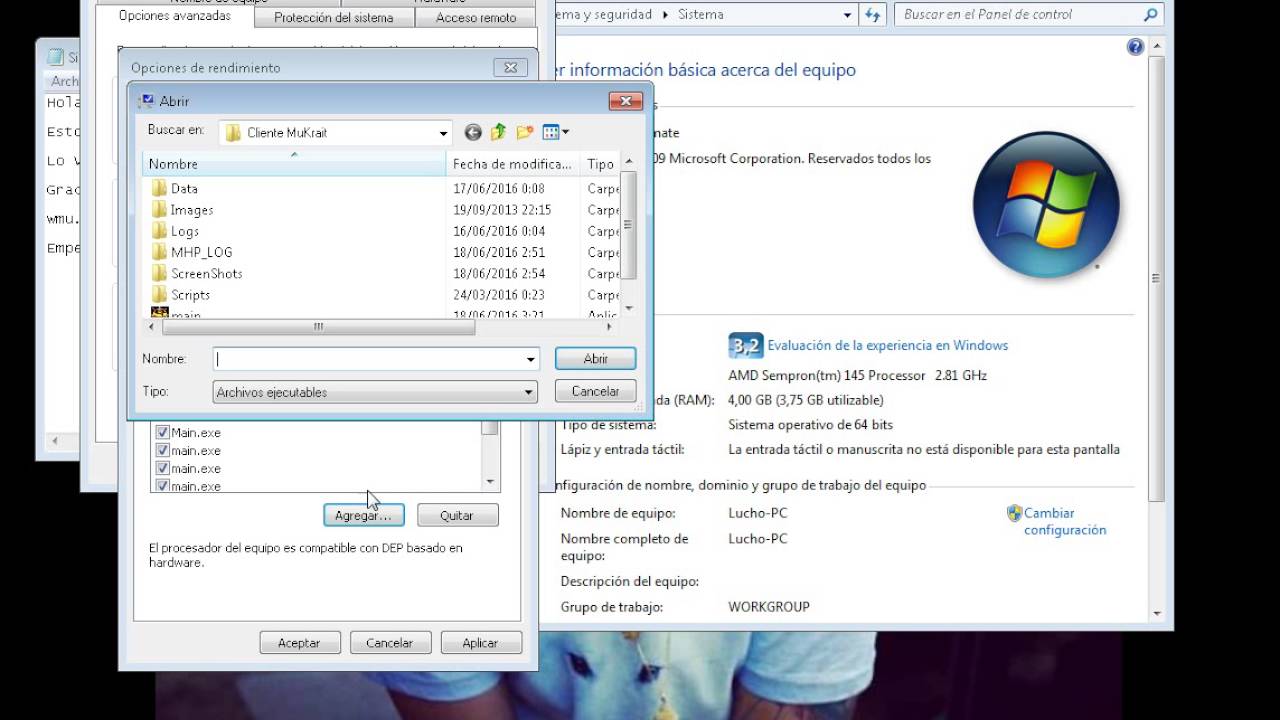Select the MHP_LOG folder name
Screen dimensions: 1280x720
pos(201,252)
